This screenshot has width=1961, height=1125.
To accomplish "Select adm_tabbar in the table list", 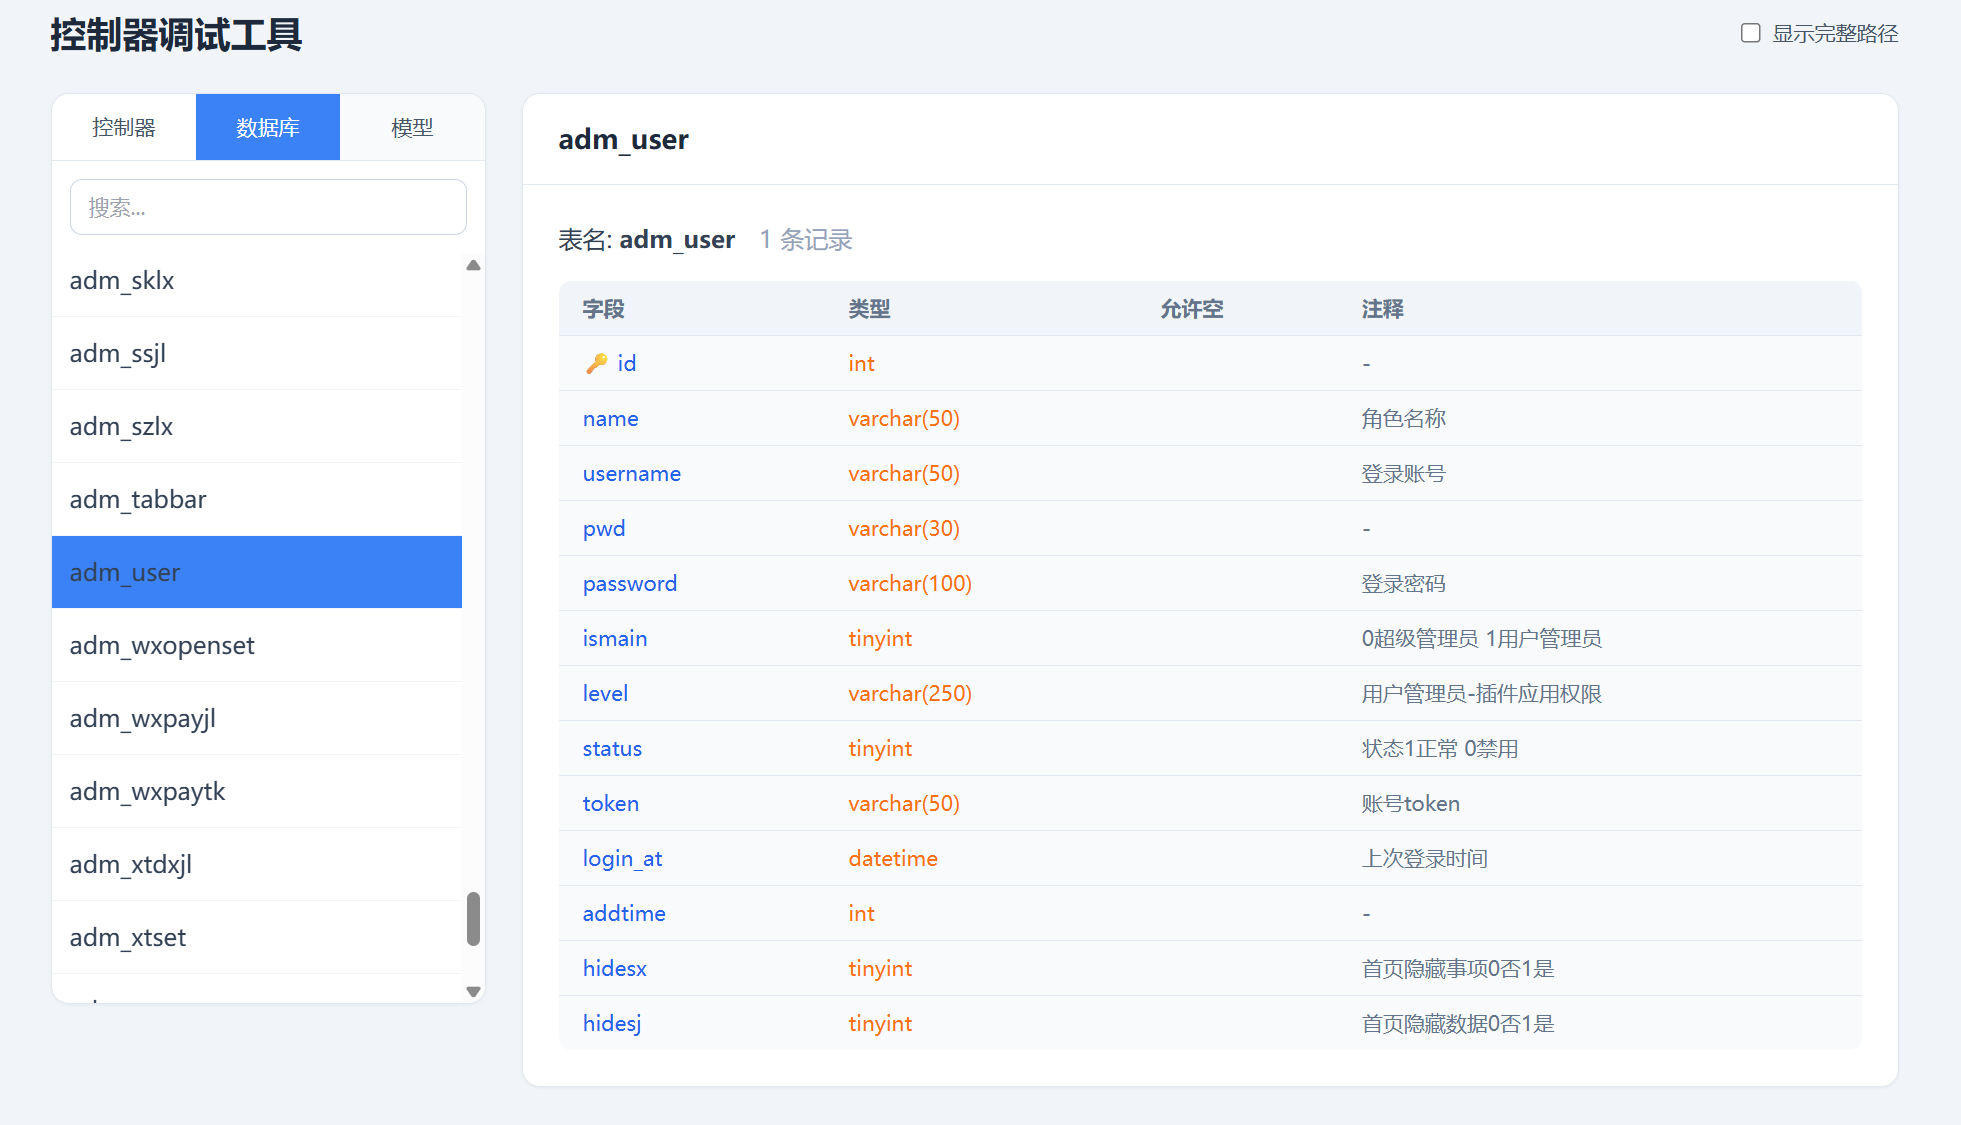I will pos(138,500).
